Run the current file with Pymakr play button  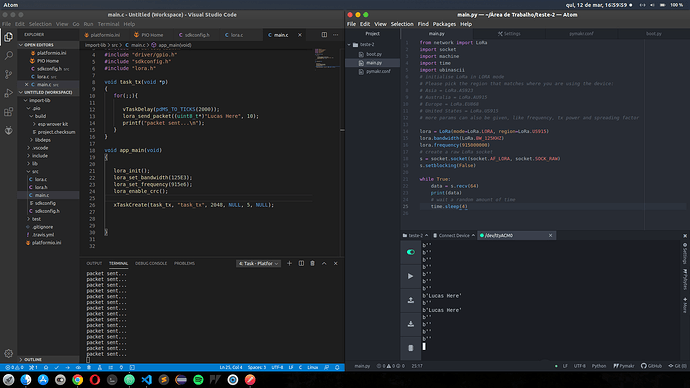411,276
